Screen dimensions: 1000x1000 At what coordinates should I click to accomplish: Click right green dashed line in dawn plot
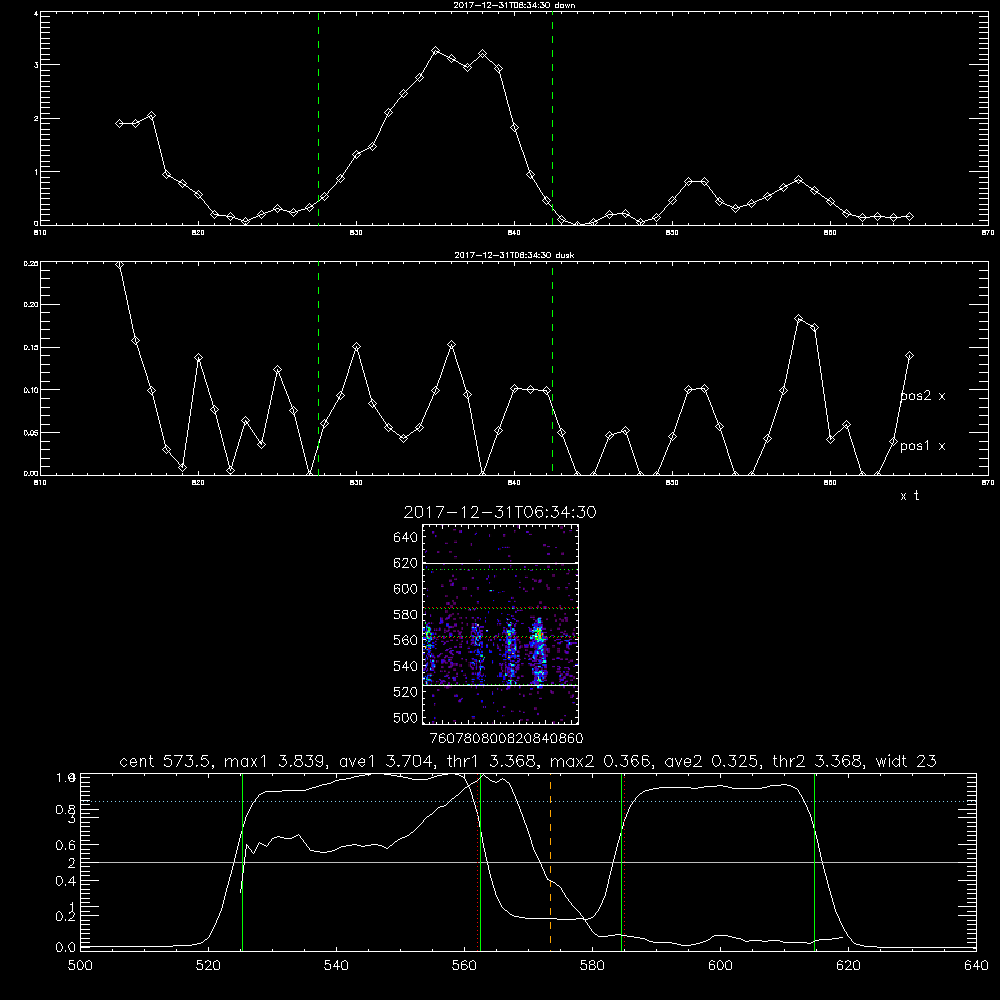[552, 118]
